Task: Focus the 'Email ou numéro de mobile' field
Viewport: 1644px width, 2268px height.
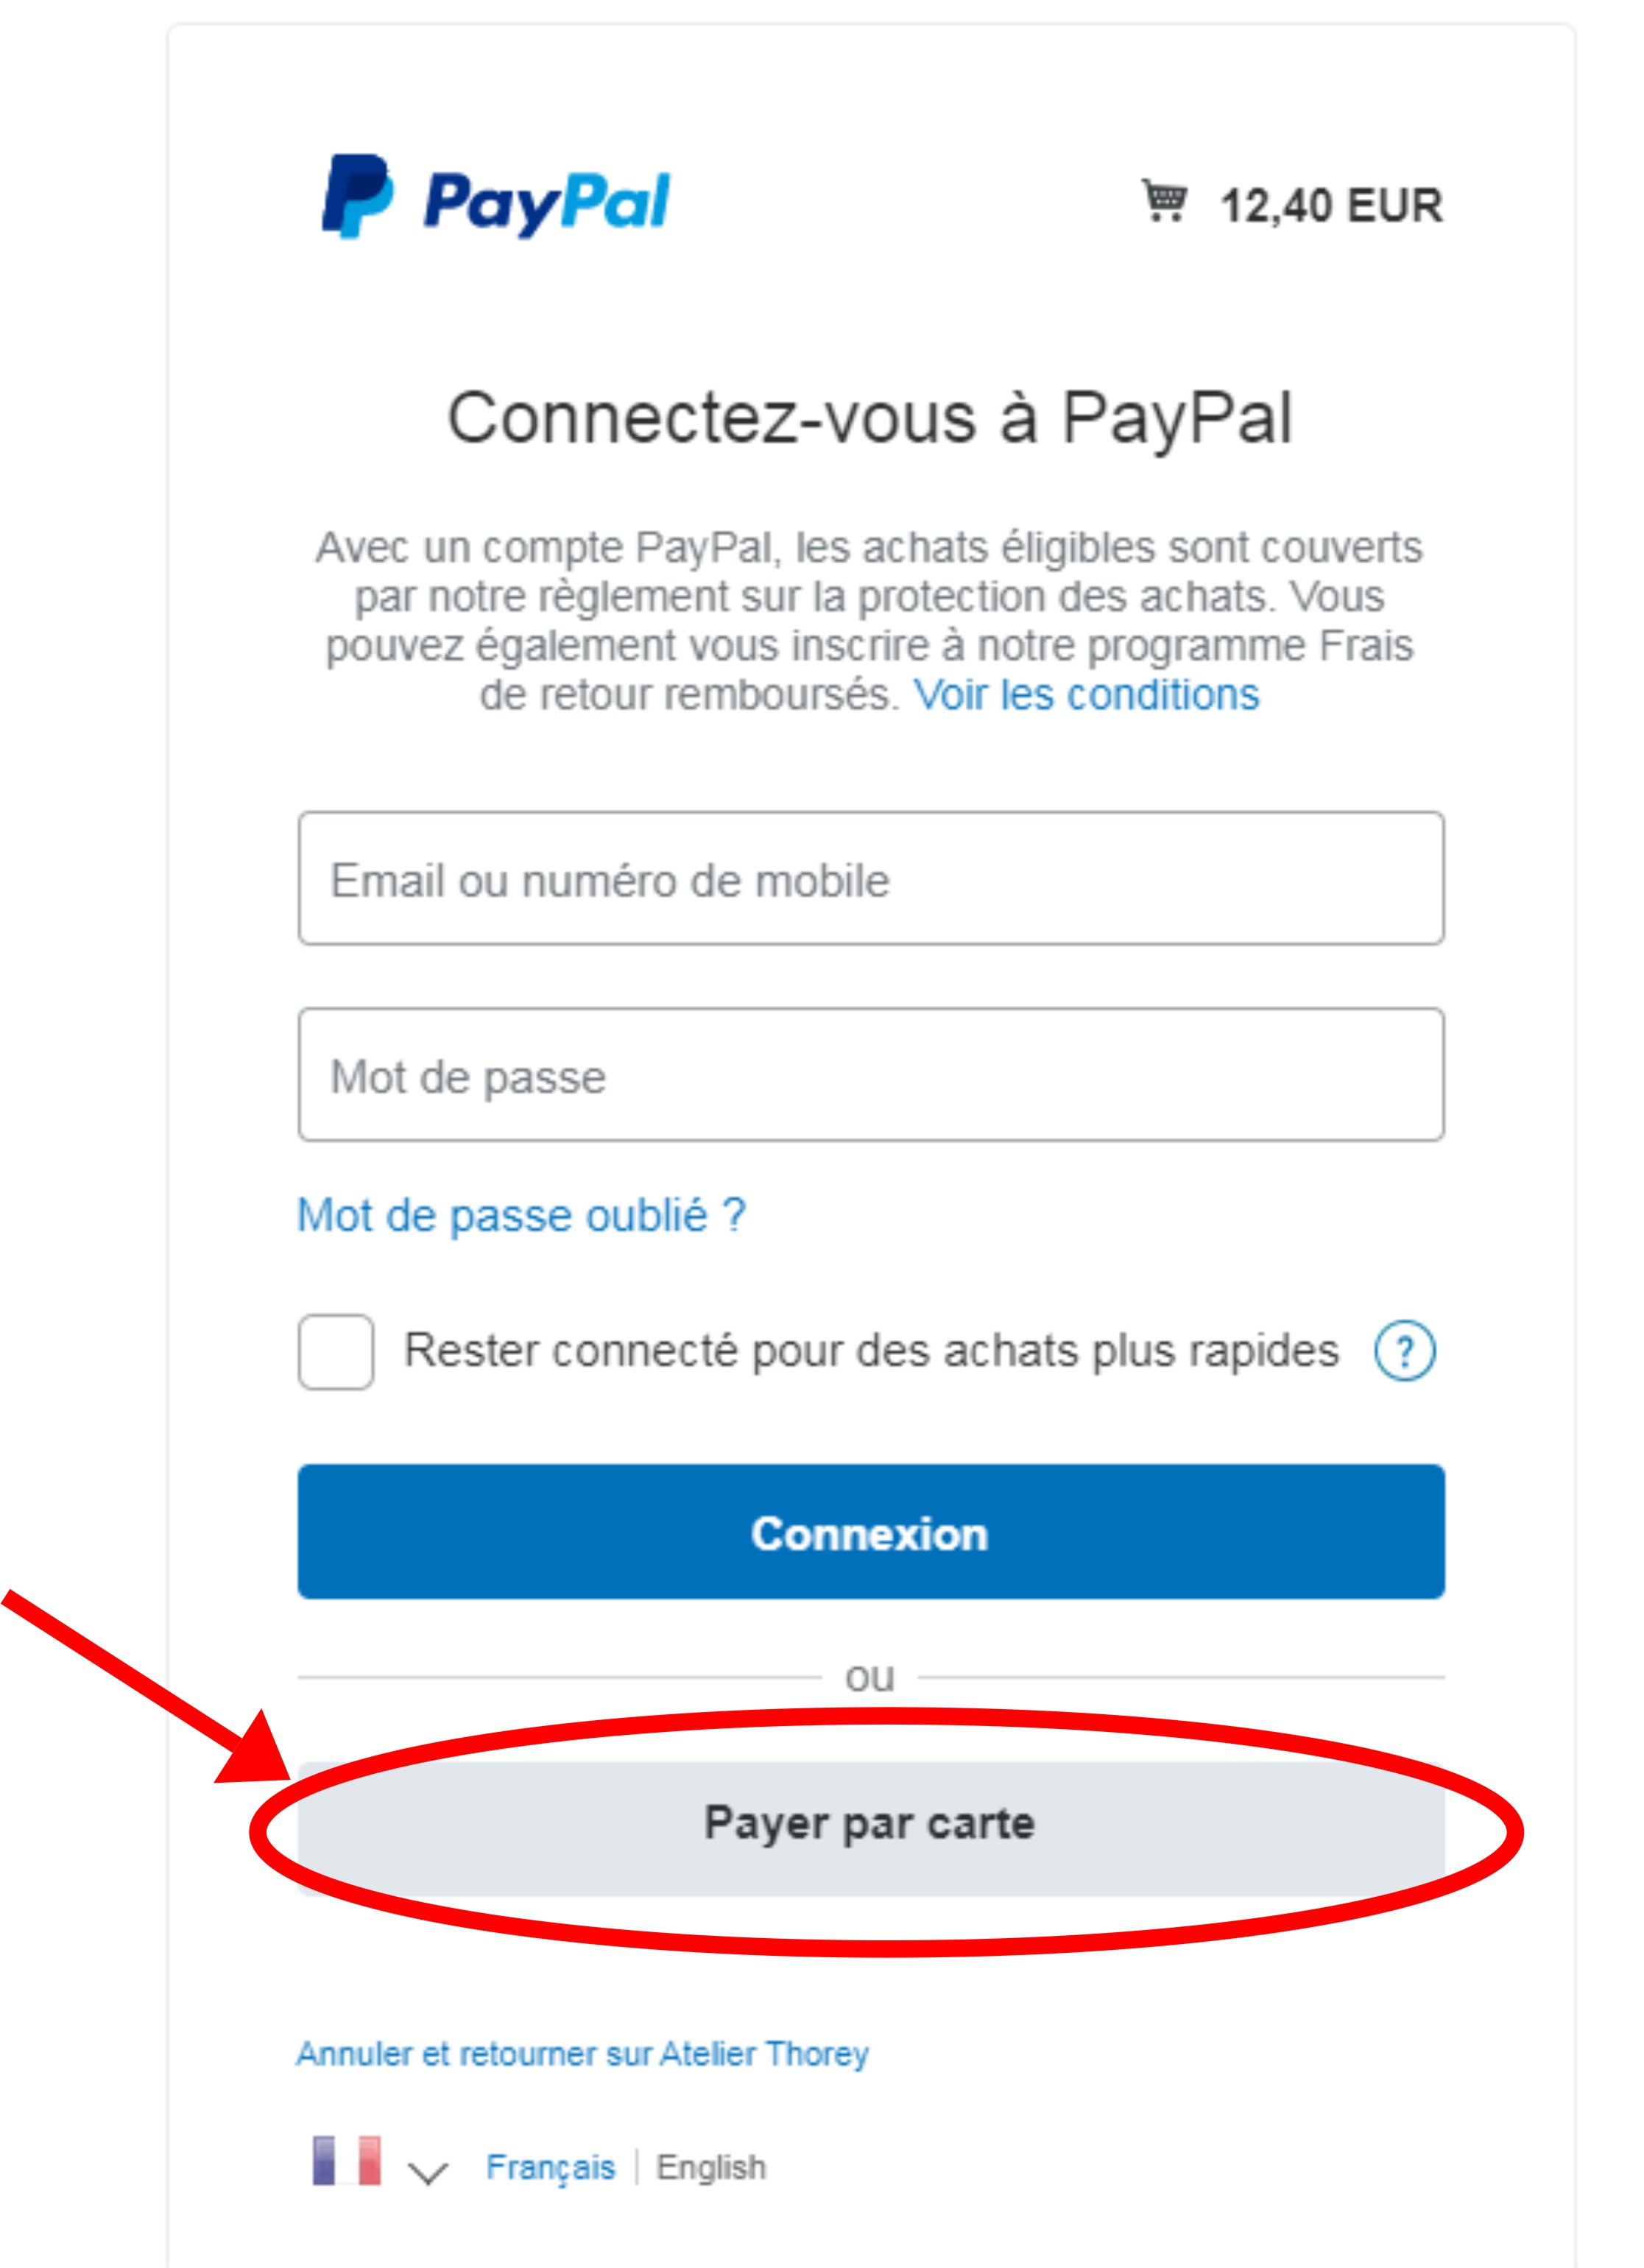Action: point(871,878)
